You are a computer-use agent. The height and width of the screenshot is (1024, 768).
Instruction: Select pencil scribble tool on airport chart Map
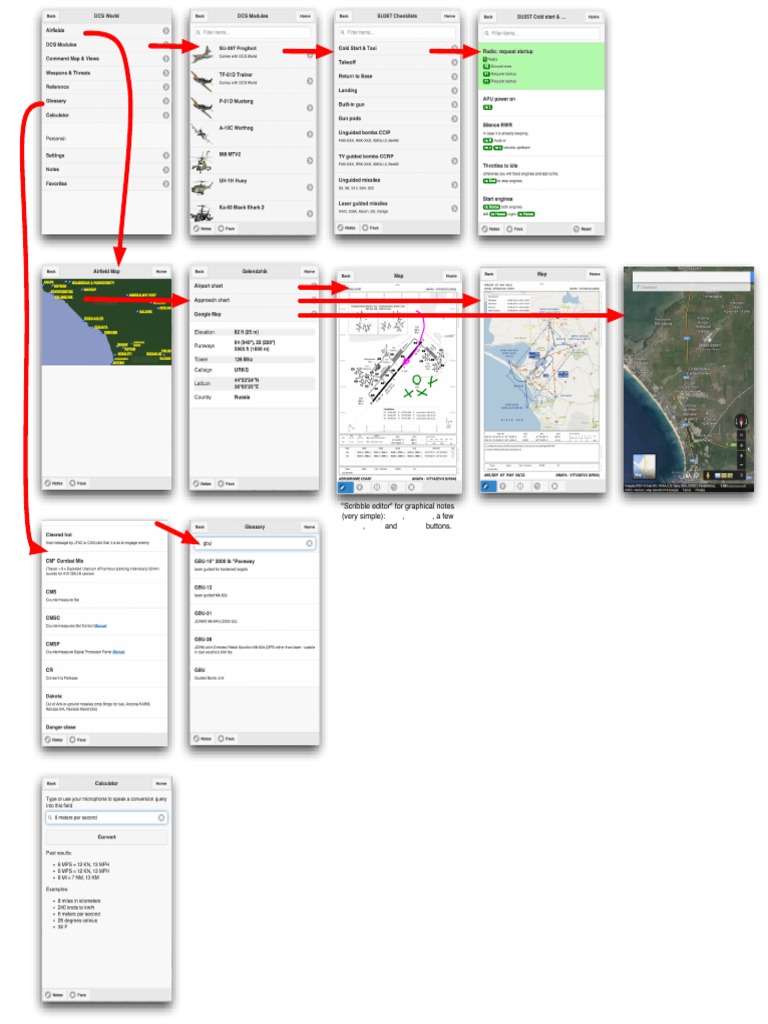(343, 487)
